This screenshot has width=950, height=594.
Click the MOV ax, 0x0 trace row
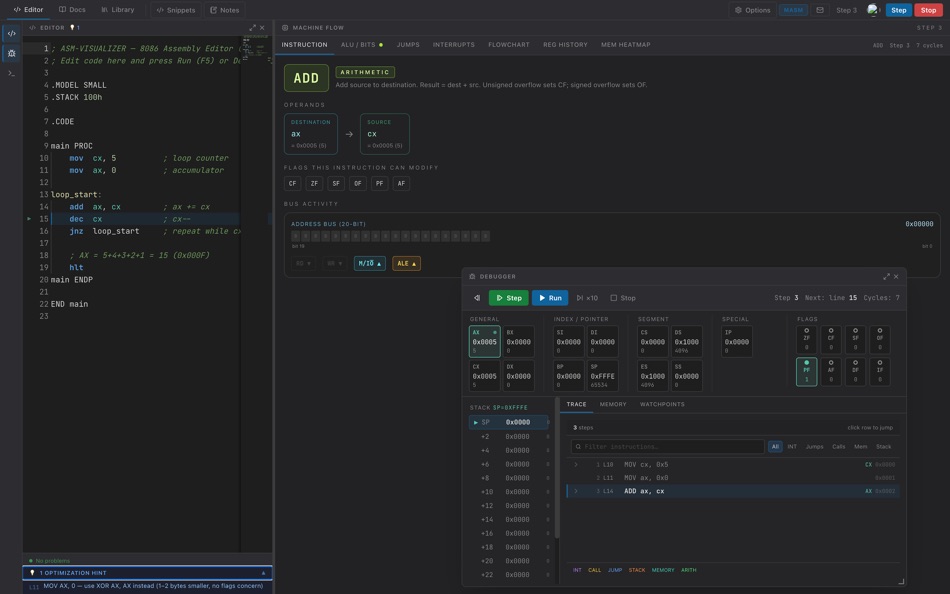[x=733, y=478]
